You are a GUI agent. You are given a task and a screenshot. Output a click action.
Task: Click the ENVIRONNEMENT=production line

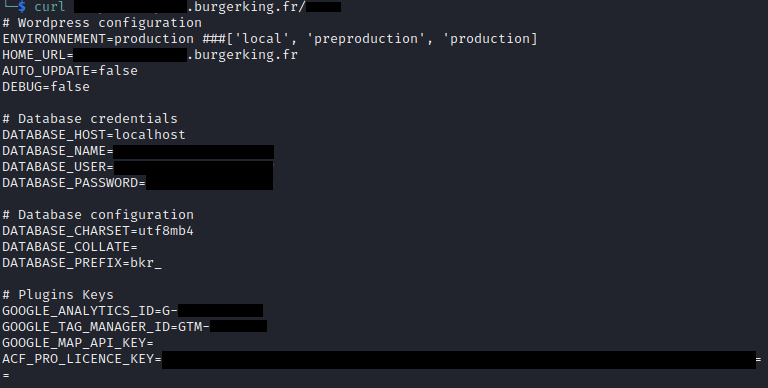coord(270,39)
